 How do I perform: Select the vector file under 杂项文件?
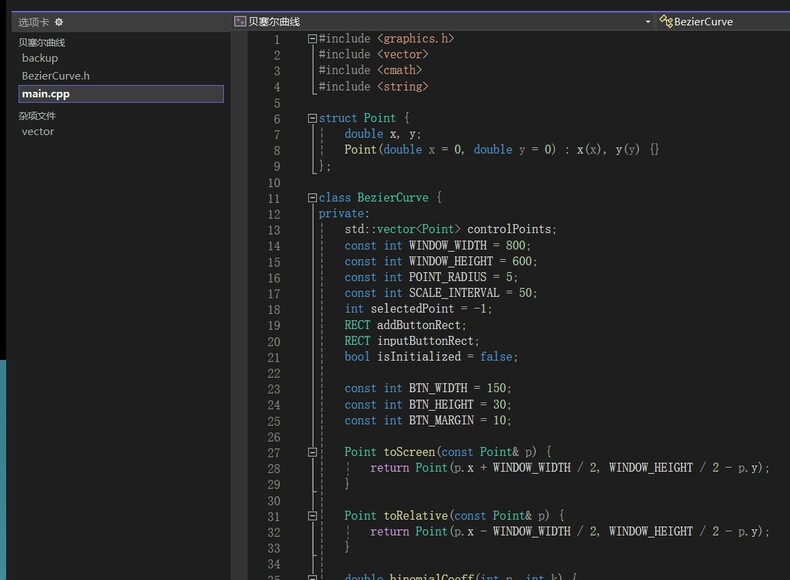pos(38,132)
